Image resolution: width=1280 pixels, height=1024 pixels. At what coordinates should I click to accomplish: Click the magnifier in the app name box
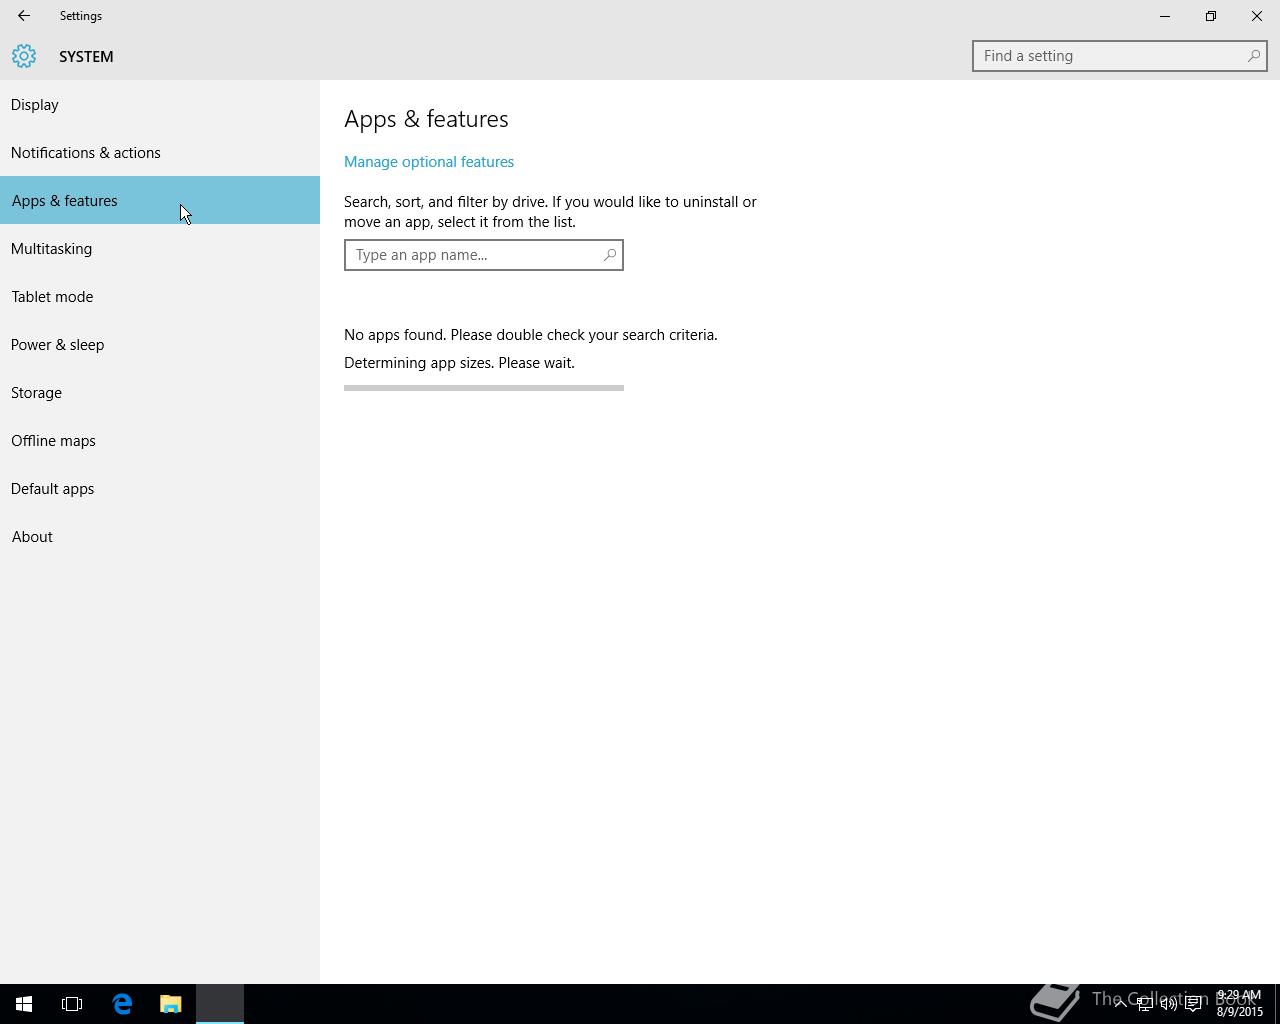(609, 255)
